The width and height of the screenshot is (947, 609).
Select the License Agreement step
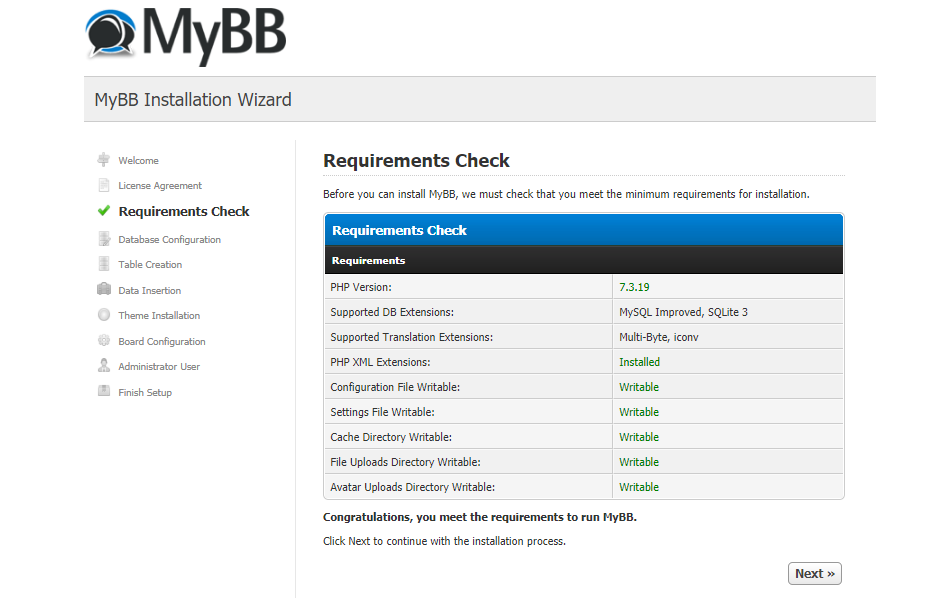click(x=160, y=185)
